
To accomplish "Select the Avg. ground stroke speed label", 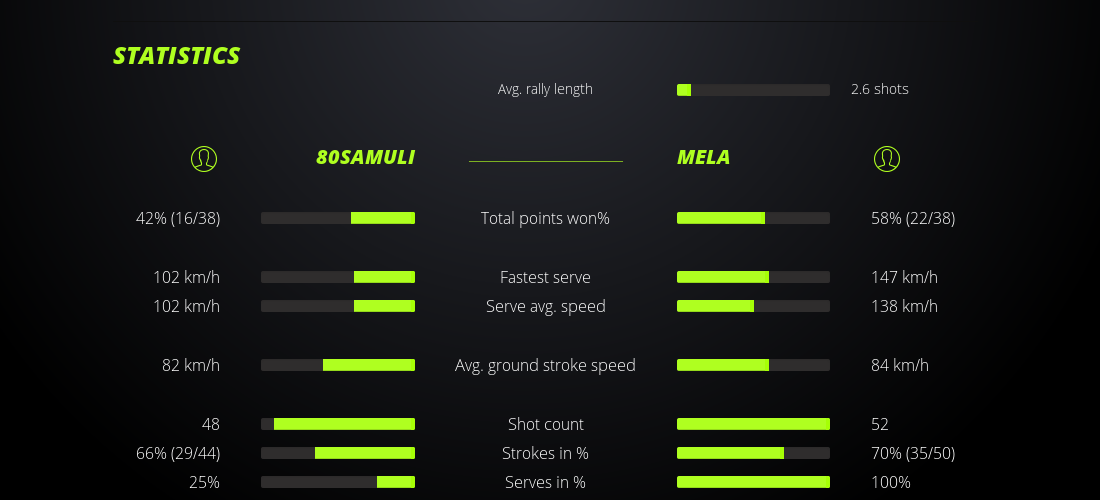I will pos(545,365).
